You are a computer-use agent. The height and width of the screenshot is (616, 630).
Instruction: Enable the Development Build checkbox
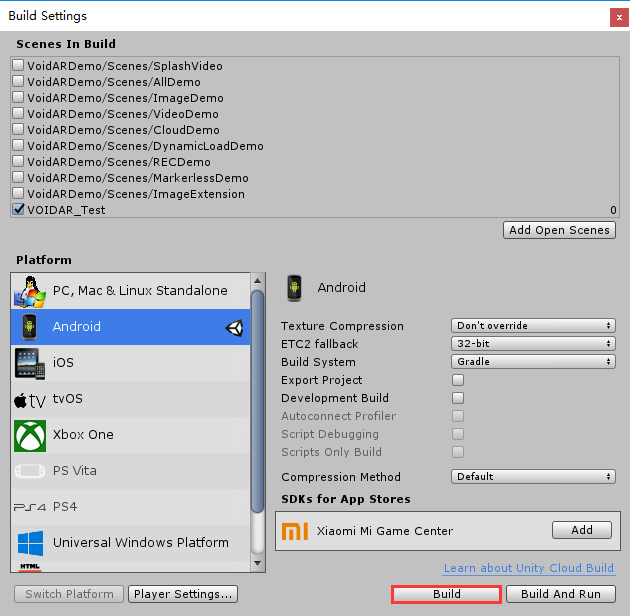[458, 398]
